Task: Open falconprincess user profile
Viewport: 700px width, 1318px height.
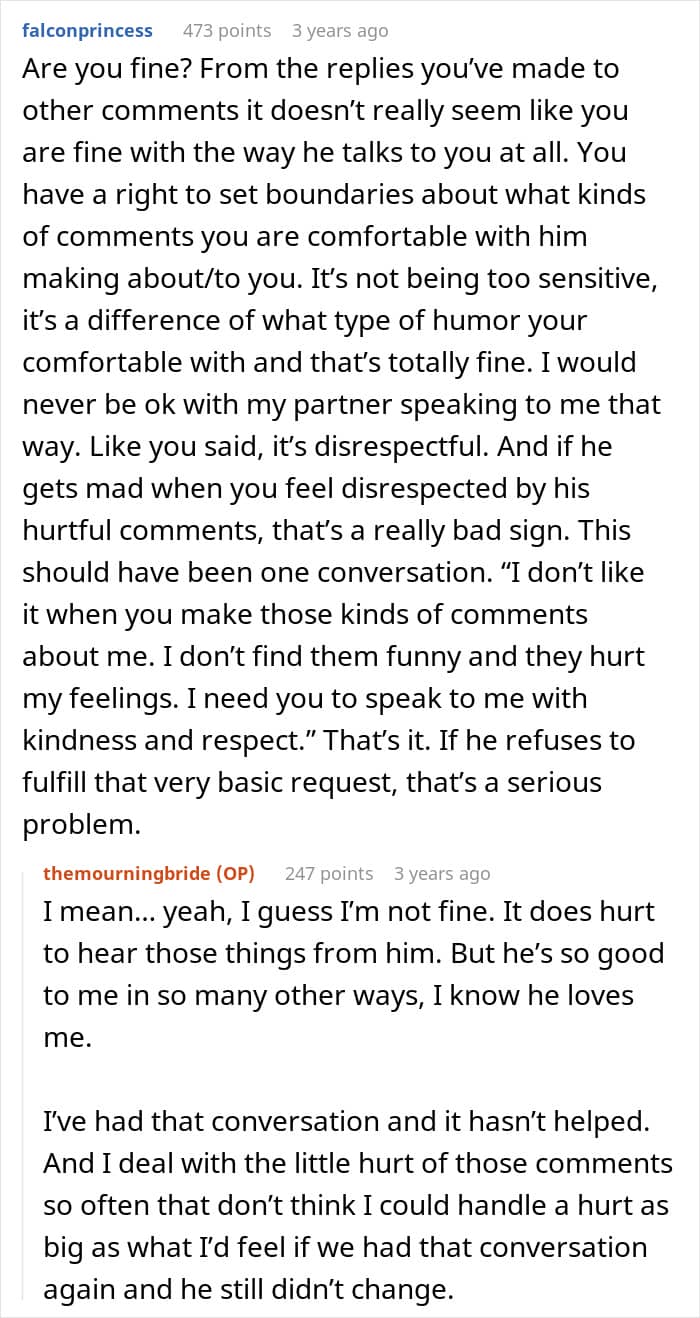Action: [88, 31]
